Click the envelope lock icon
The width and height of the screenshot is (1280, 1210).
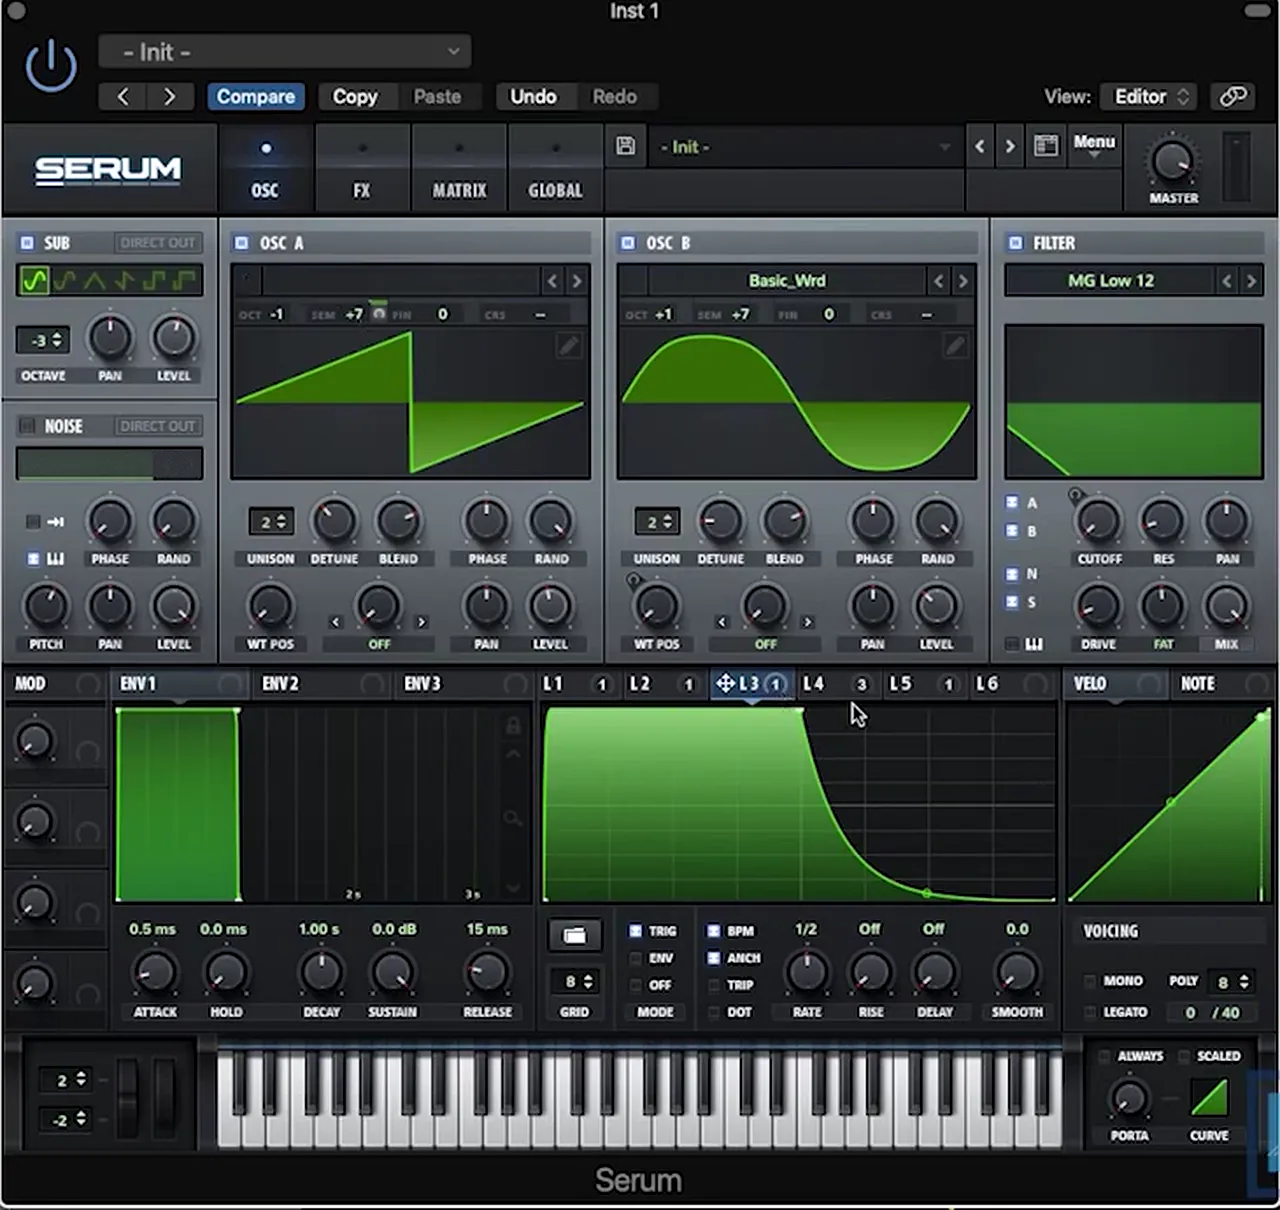tap(513, 726)
